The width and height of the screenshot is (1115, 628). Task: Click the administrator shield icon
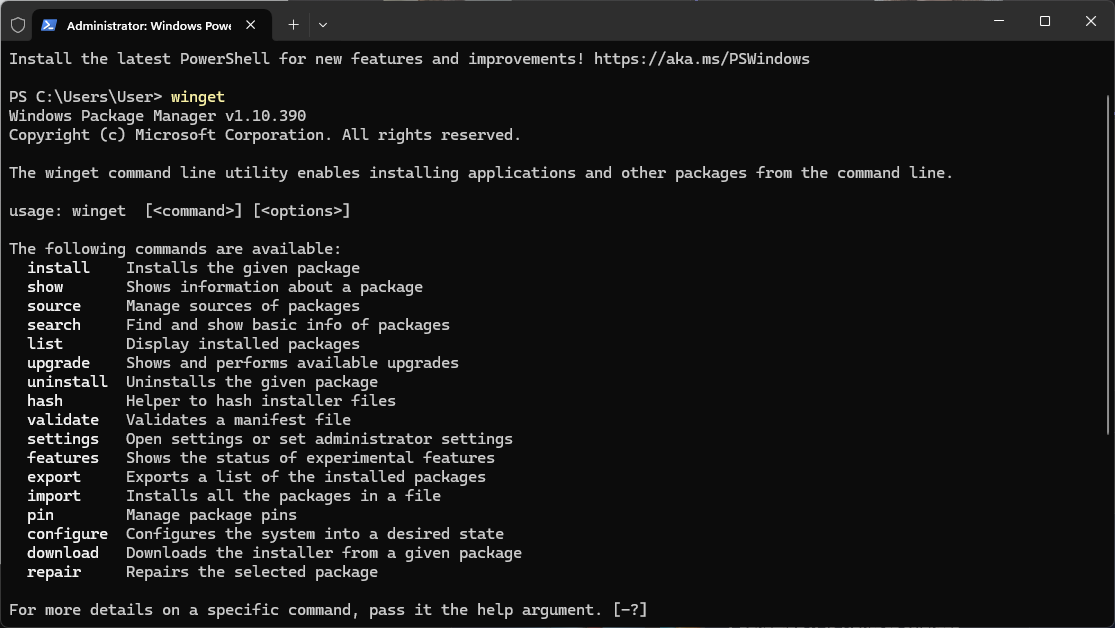pyautogui.click(x=18, y=26)
